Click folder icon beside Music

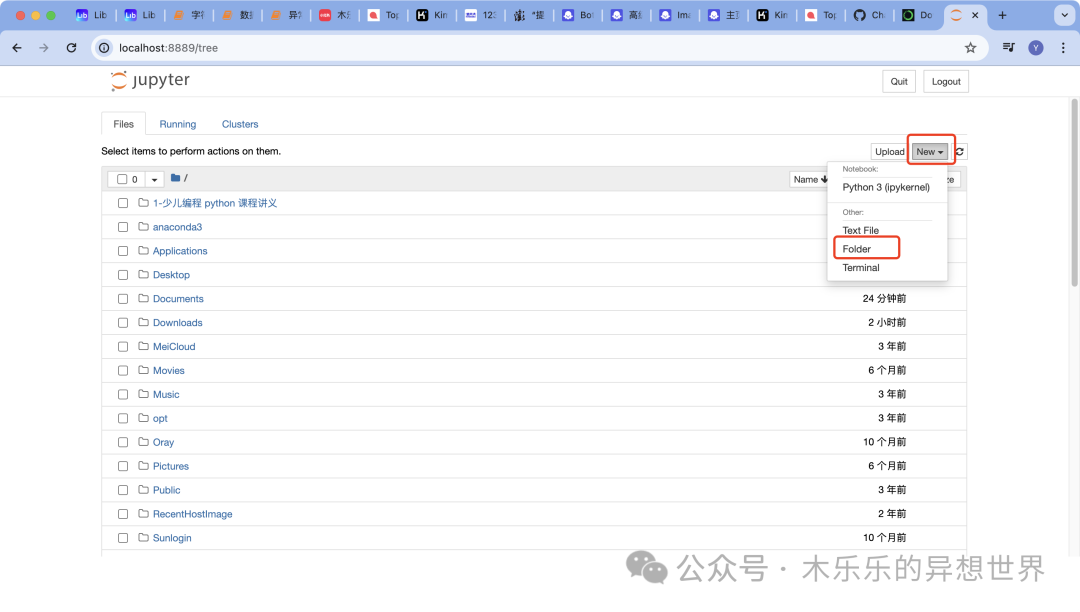tap(143, 394)
